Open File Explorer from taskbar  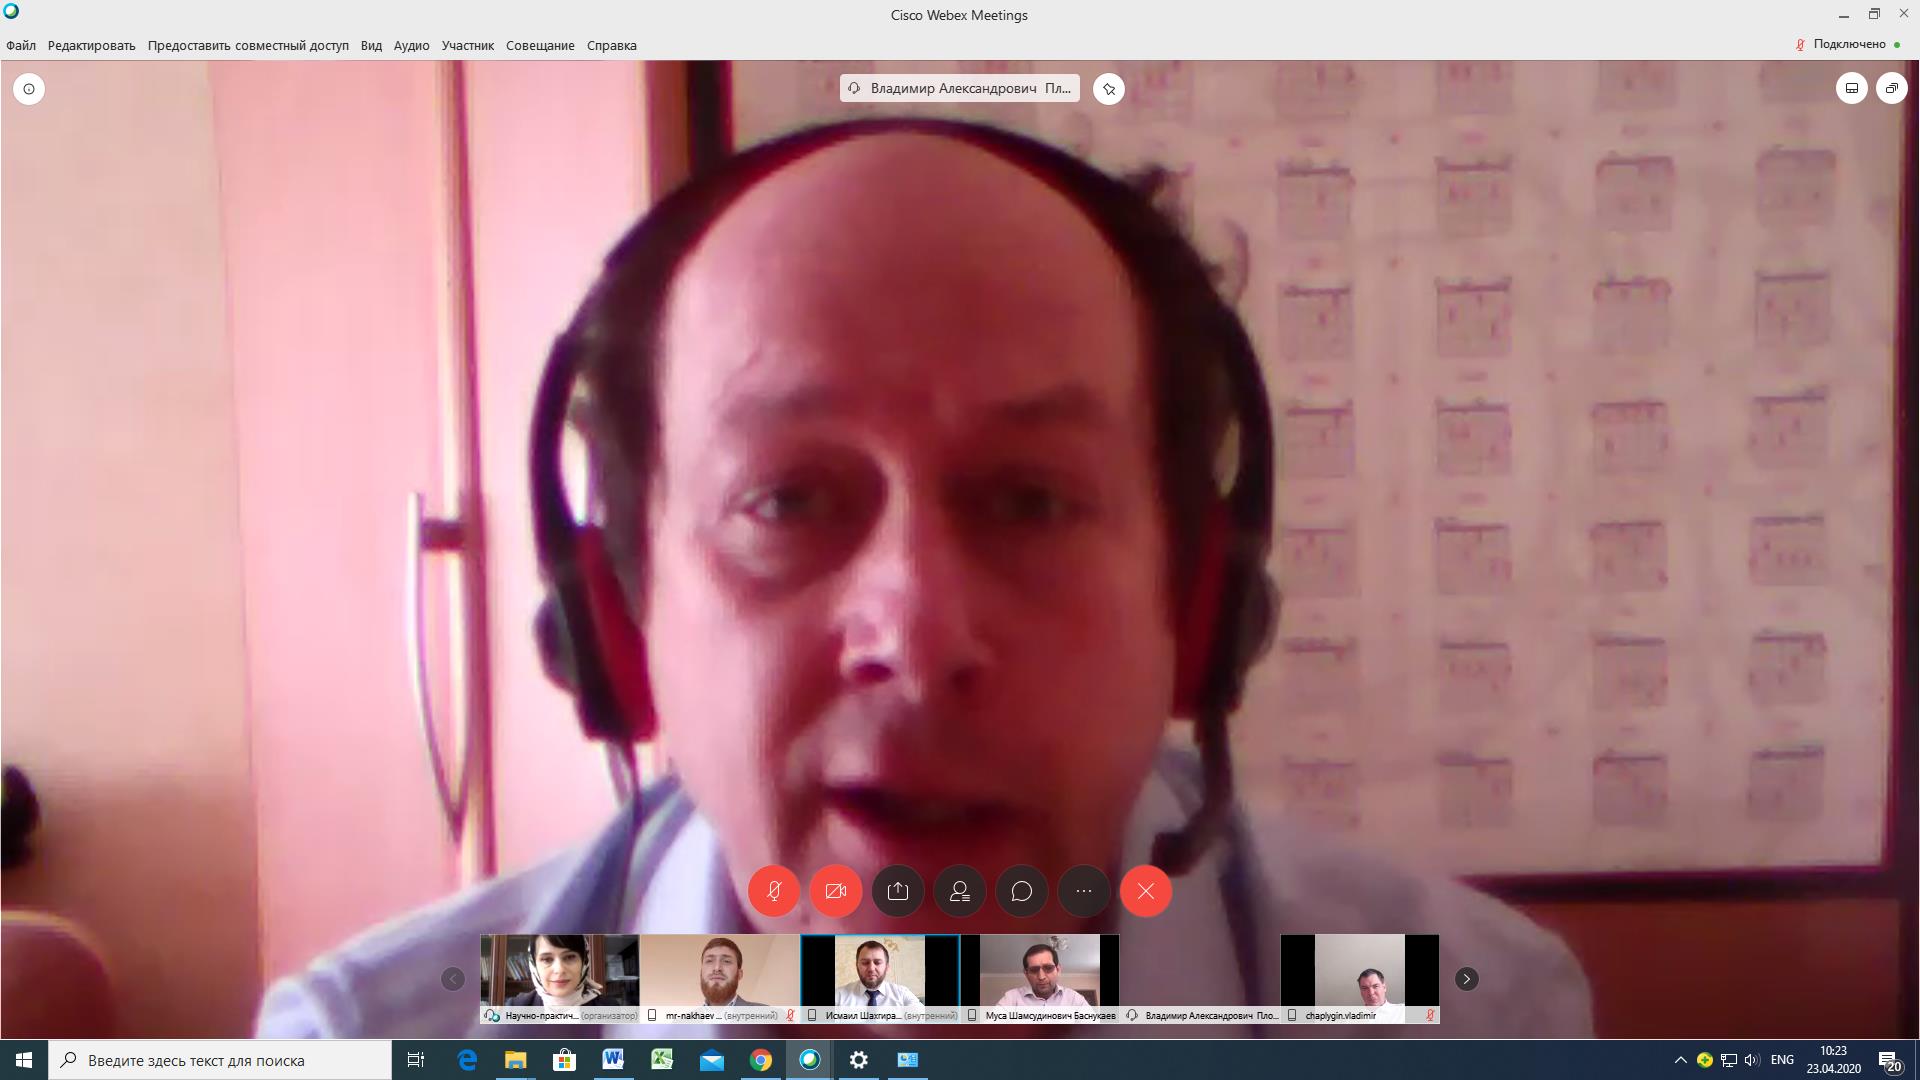click(x=515, y=1060)
